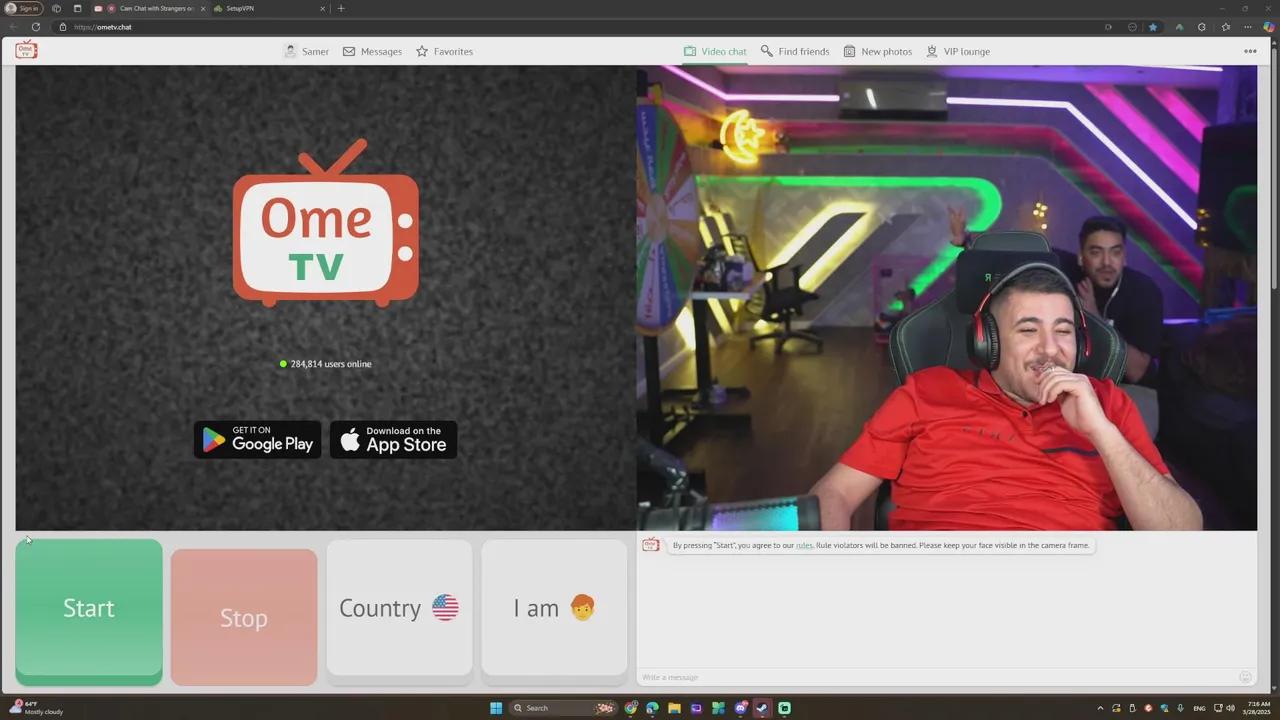Open Discord from the taskbar
The width and height of the screenshot is (1280, 720).
tap(741, 708)
